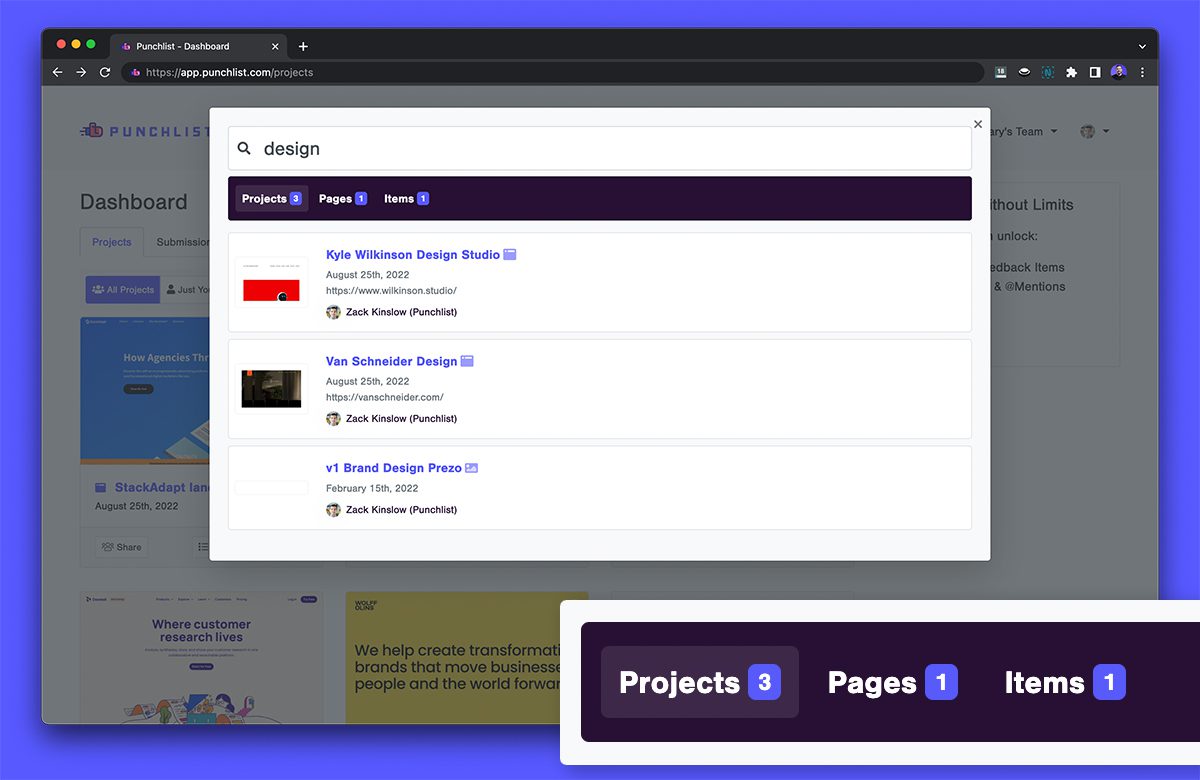Click the oval-shaped extension icon in the toolbar
Image resolution: width=1200 pixels, height=780 pixels.
click(x=1024, y=72)
